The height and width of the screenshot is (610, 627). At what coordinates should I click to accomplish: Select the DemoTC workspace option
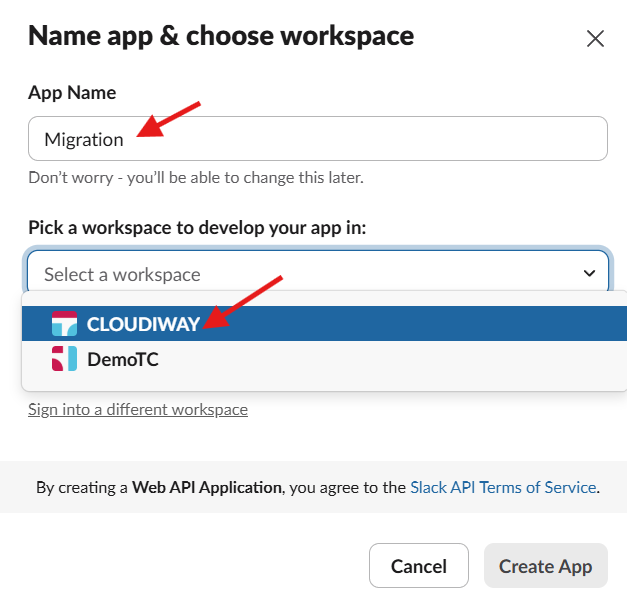[x=324, y=359]
